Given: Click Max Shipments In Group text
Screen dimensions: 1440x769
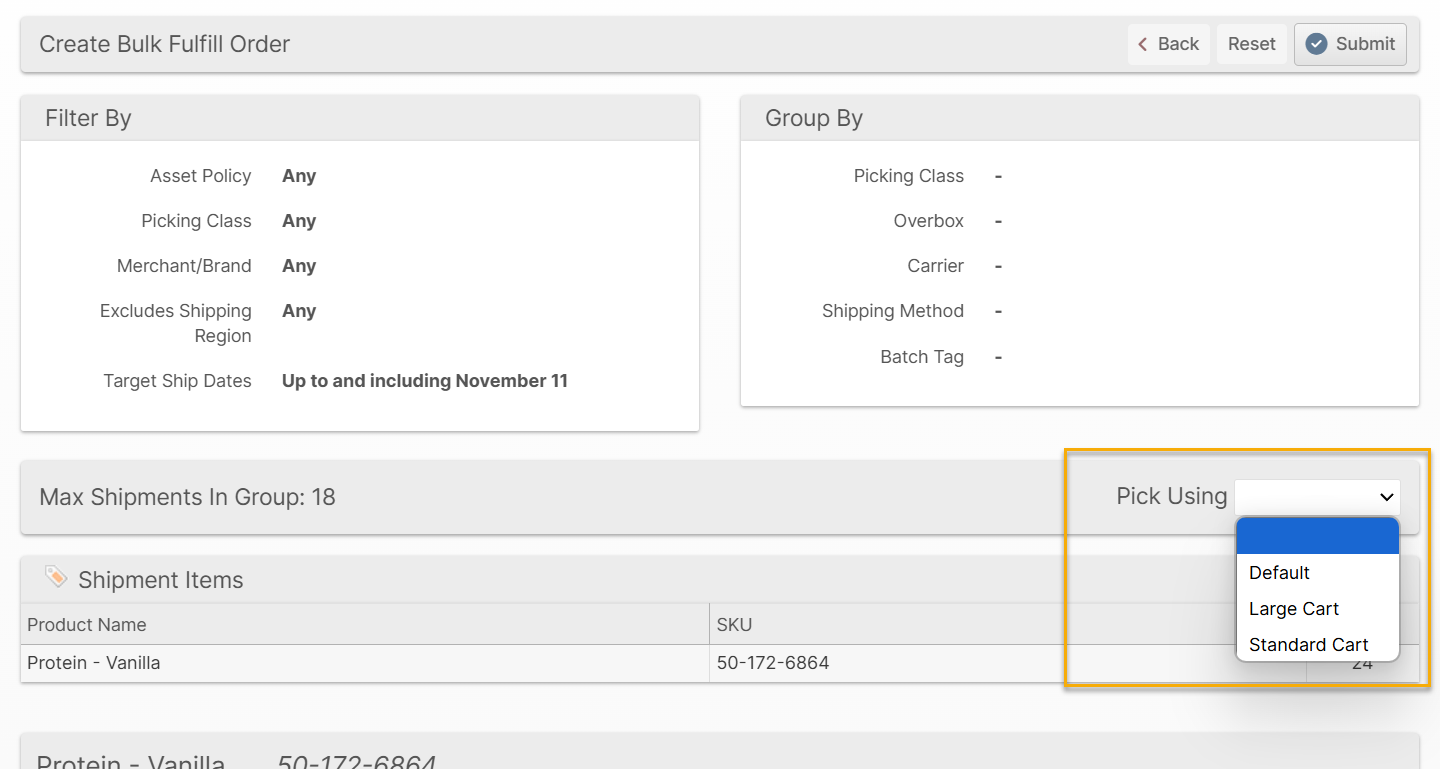Looking at the screenshot, I should [x=187, y=497].
